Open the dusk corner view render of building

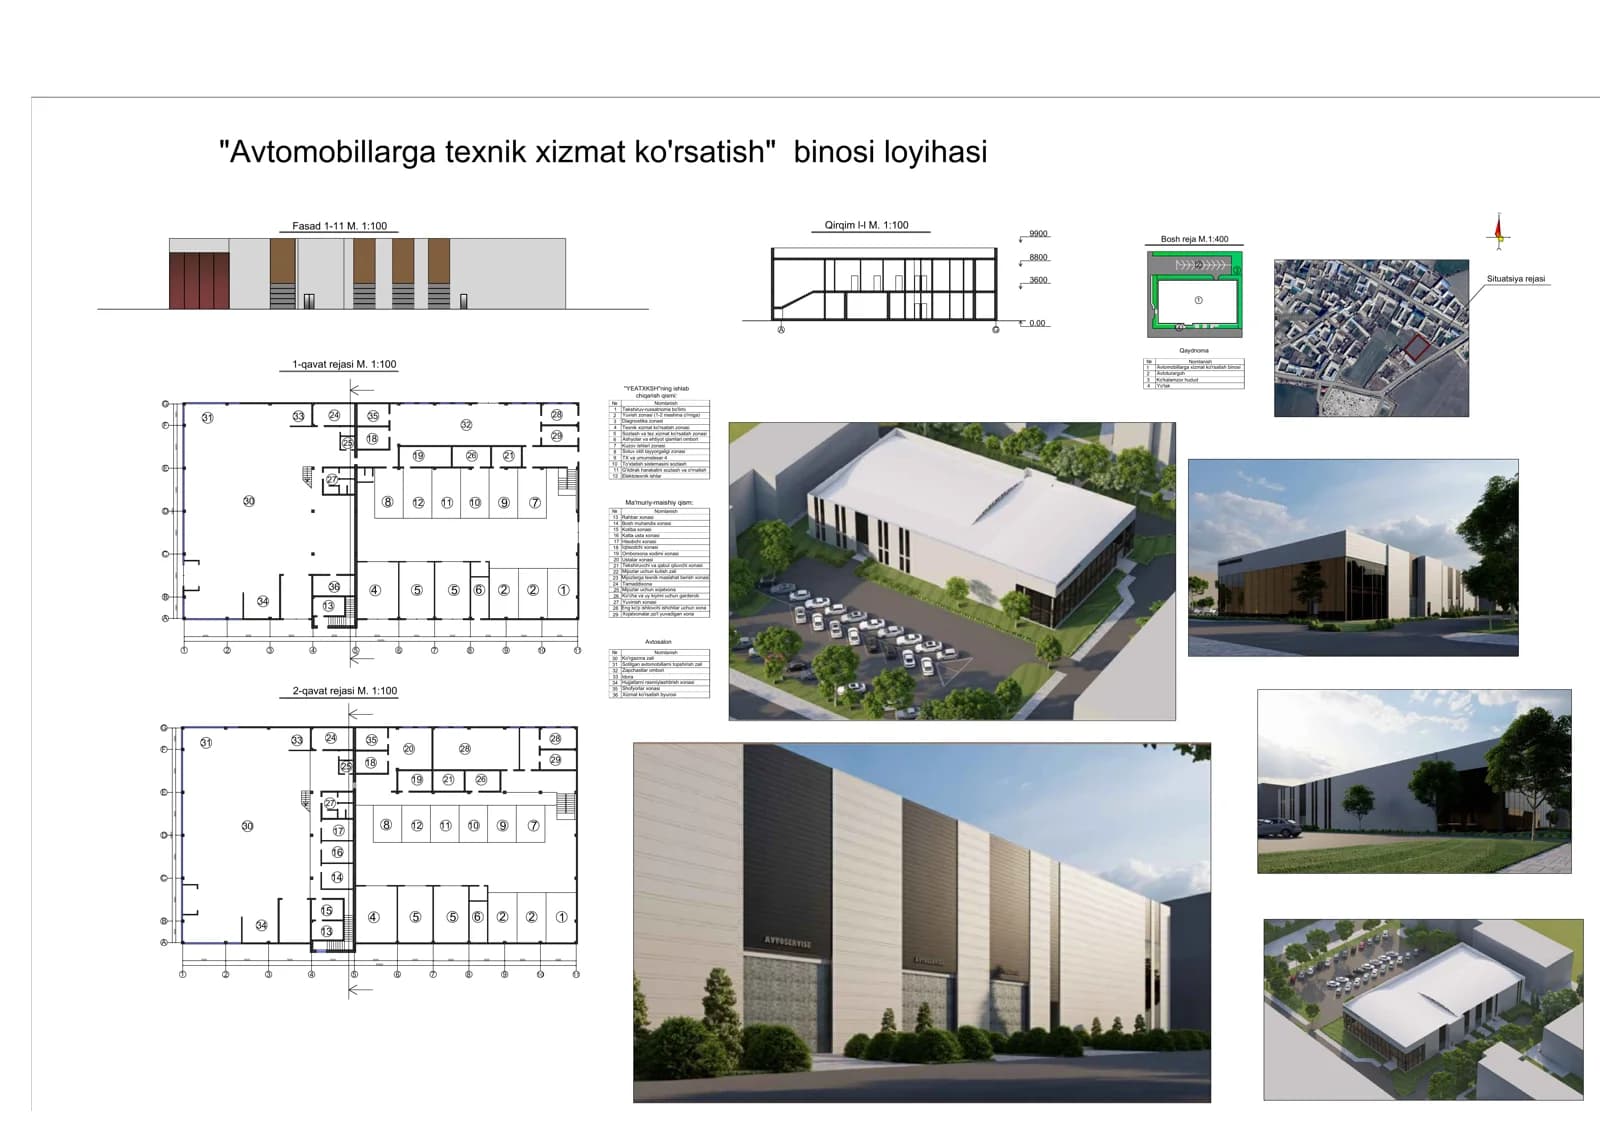pyautogui.click(x=1353, y=558)
